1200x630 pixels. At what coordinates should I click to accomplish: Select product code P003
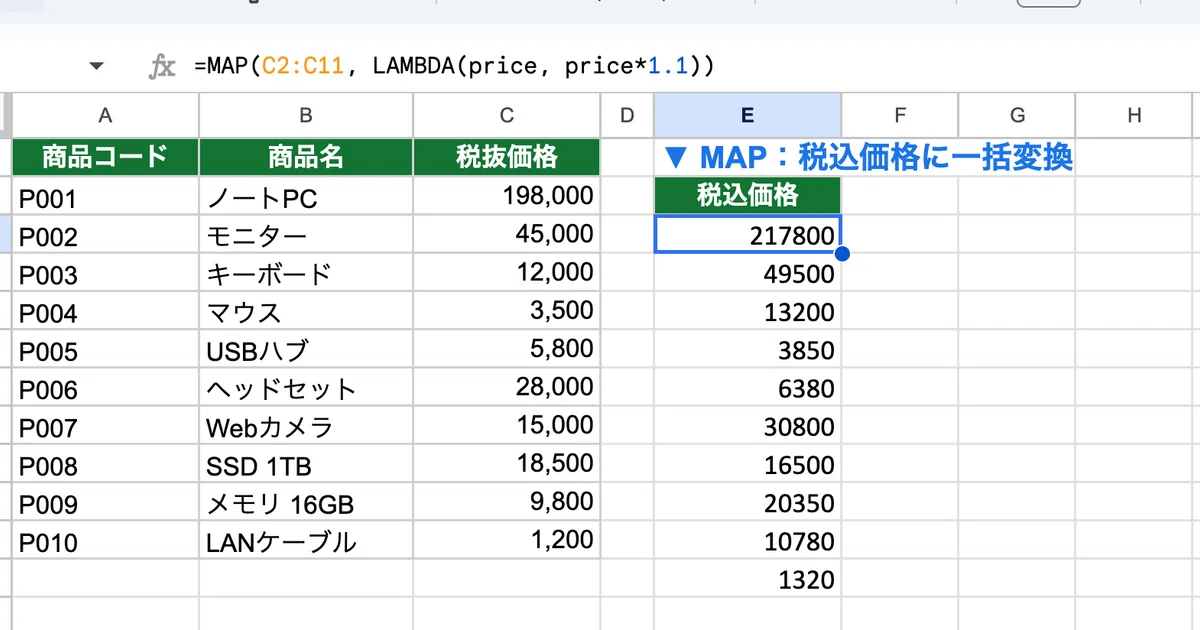[105, 273]
